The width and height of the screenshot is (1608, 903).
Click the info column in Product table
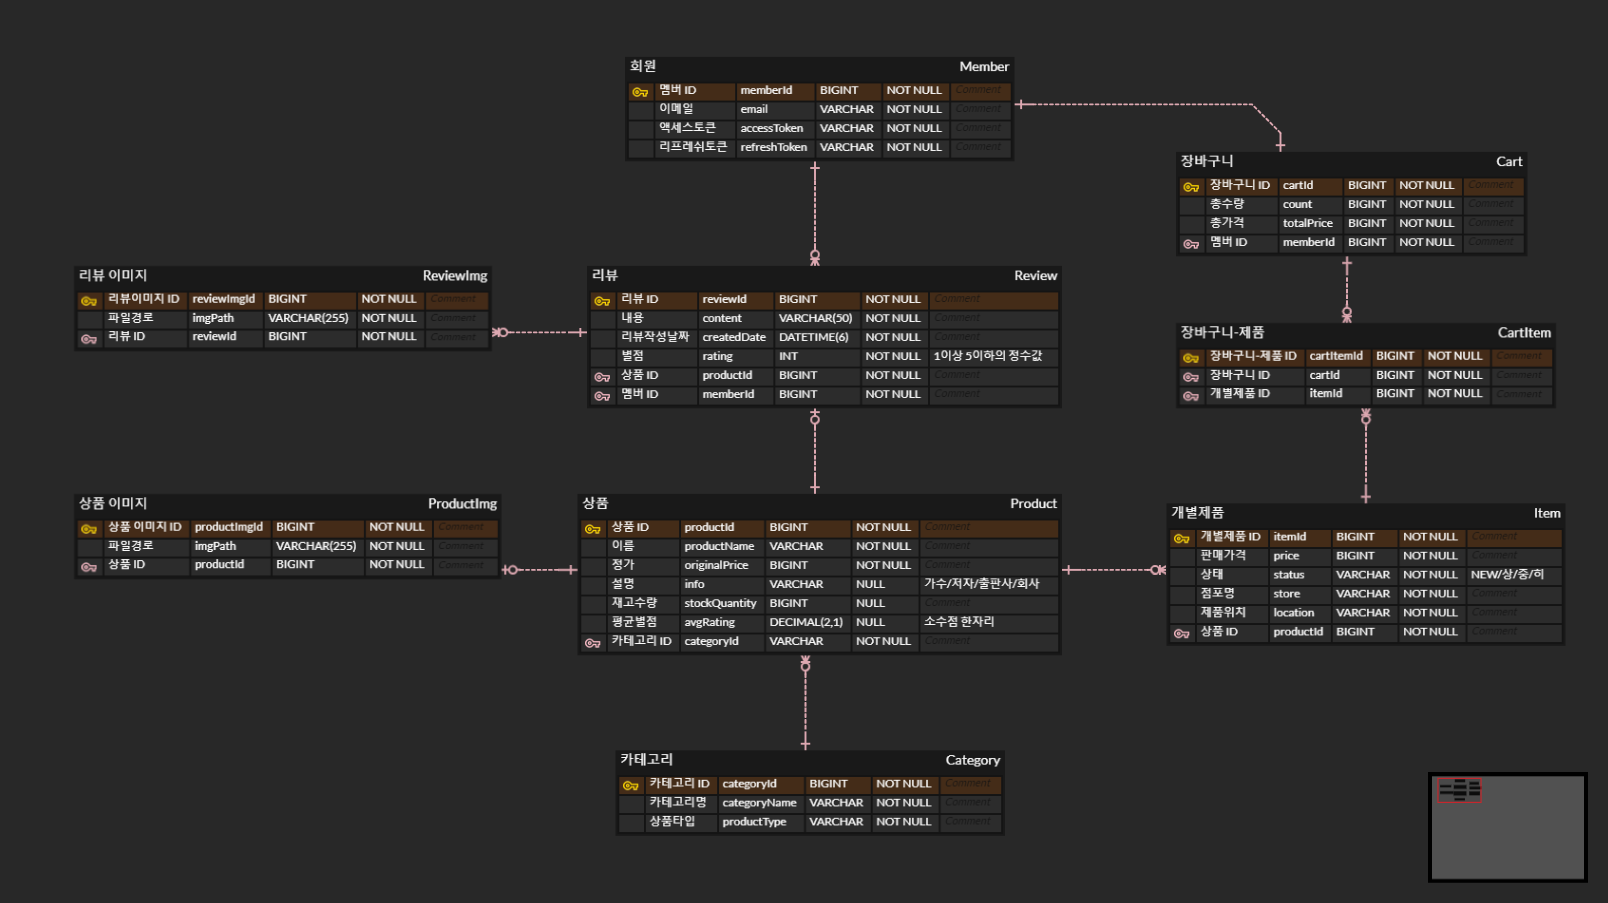pos(694,585)
